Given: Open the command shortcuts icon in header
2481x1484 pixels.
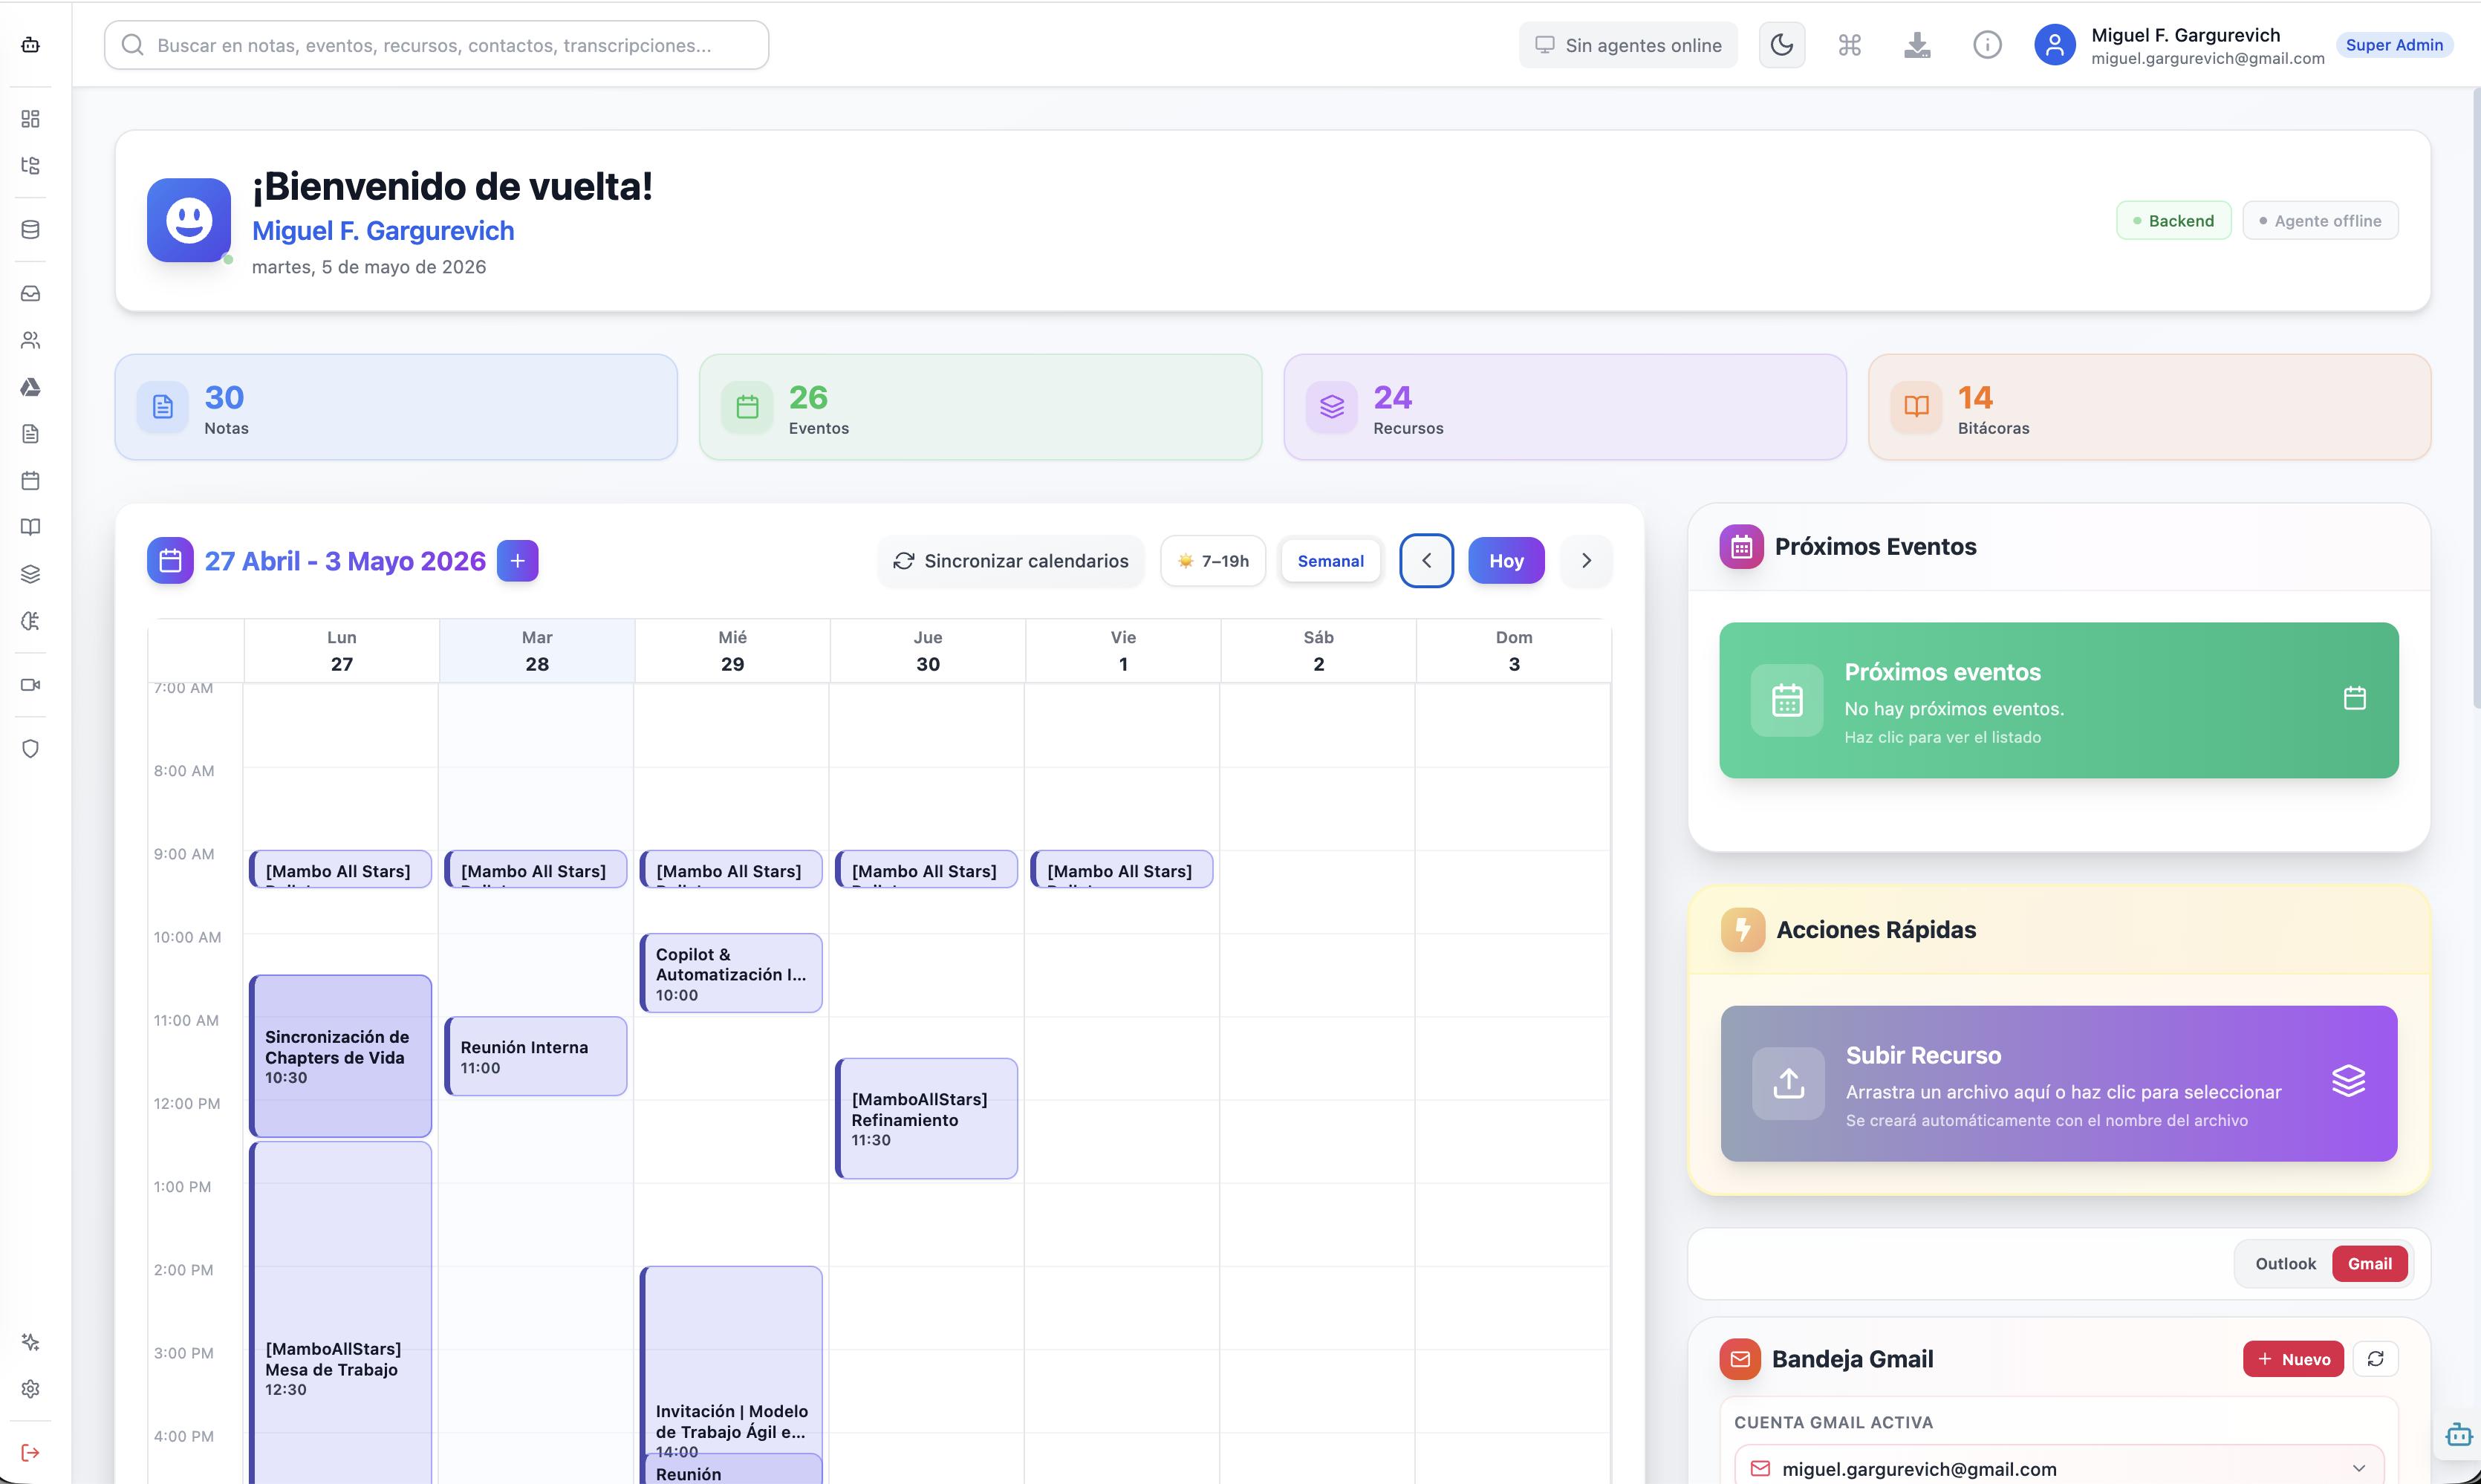Looking at the screenshot, I should [x=1849, y=45].
